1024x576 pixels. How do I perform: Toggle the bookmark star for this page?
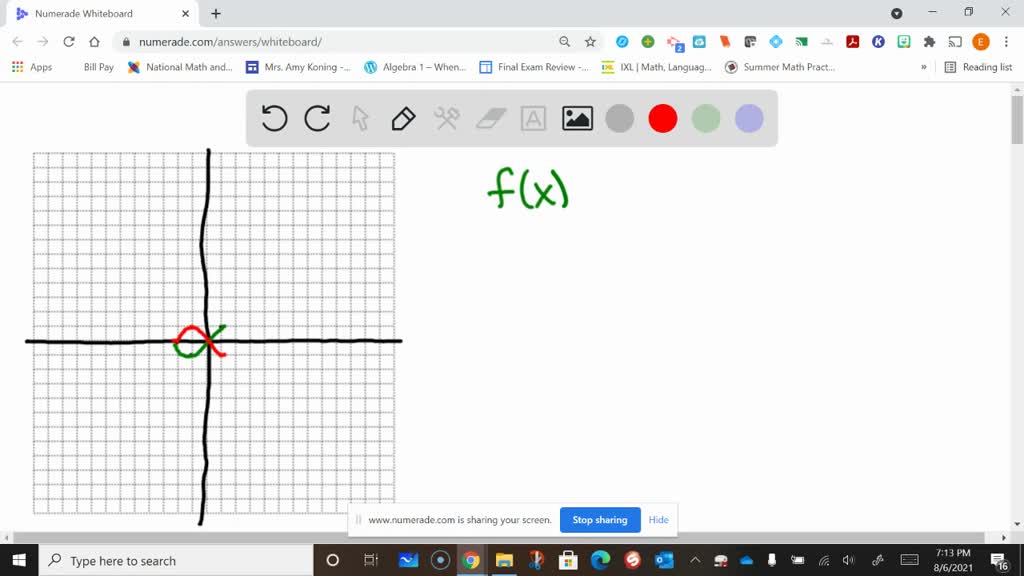590,43
